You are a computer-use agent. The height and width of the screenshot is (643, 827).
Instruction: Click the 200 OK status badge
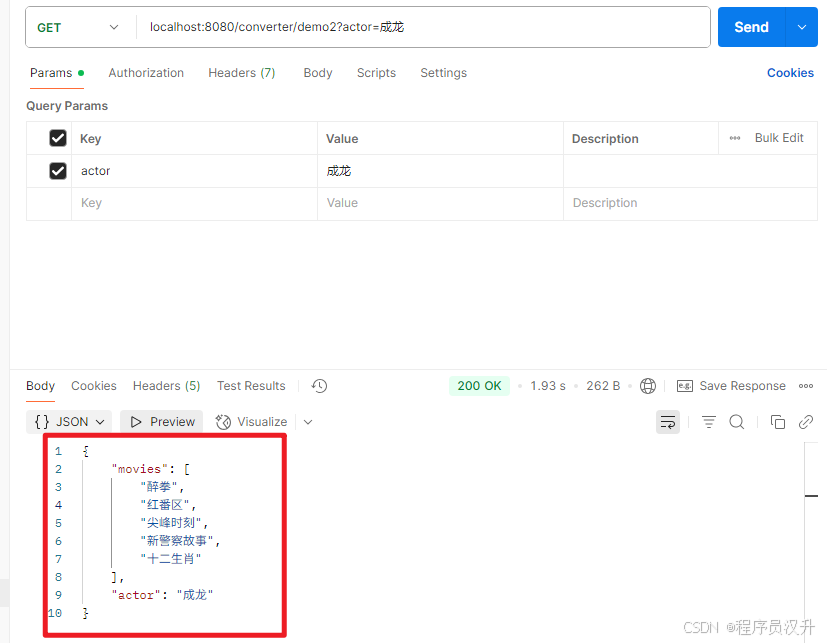click(479, 386)
